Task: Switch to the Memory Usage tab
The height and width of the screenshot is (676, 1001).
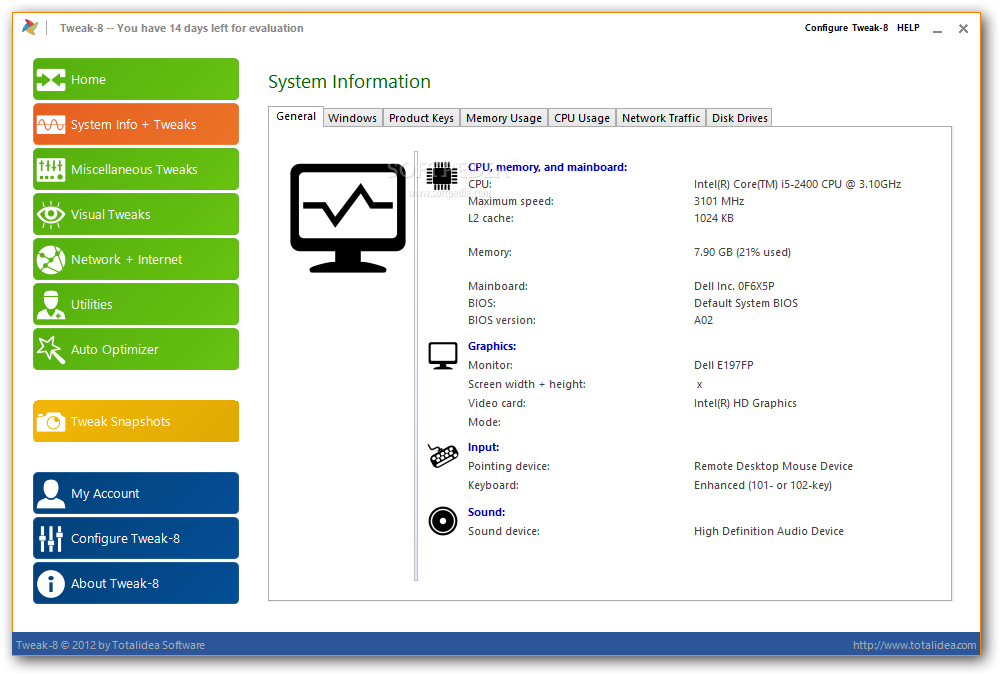Action: coord(504,118)
